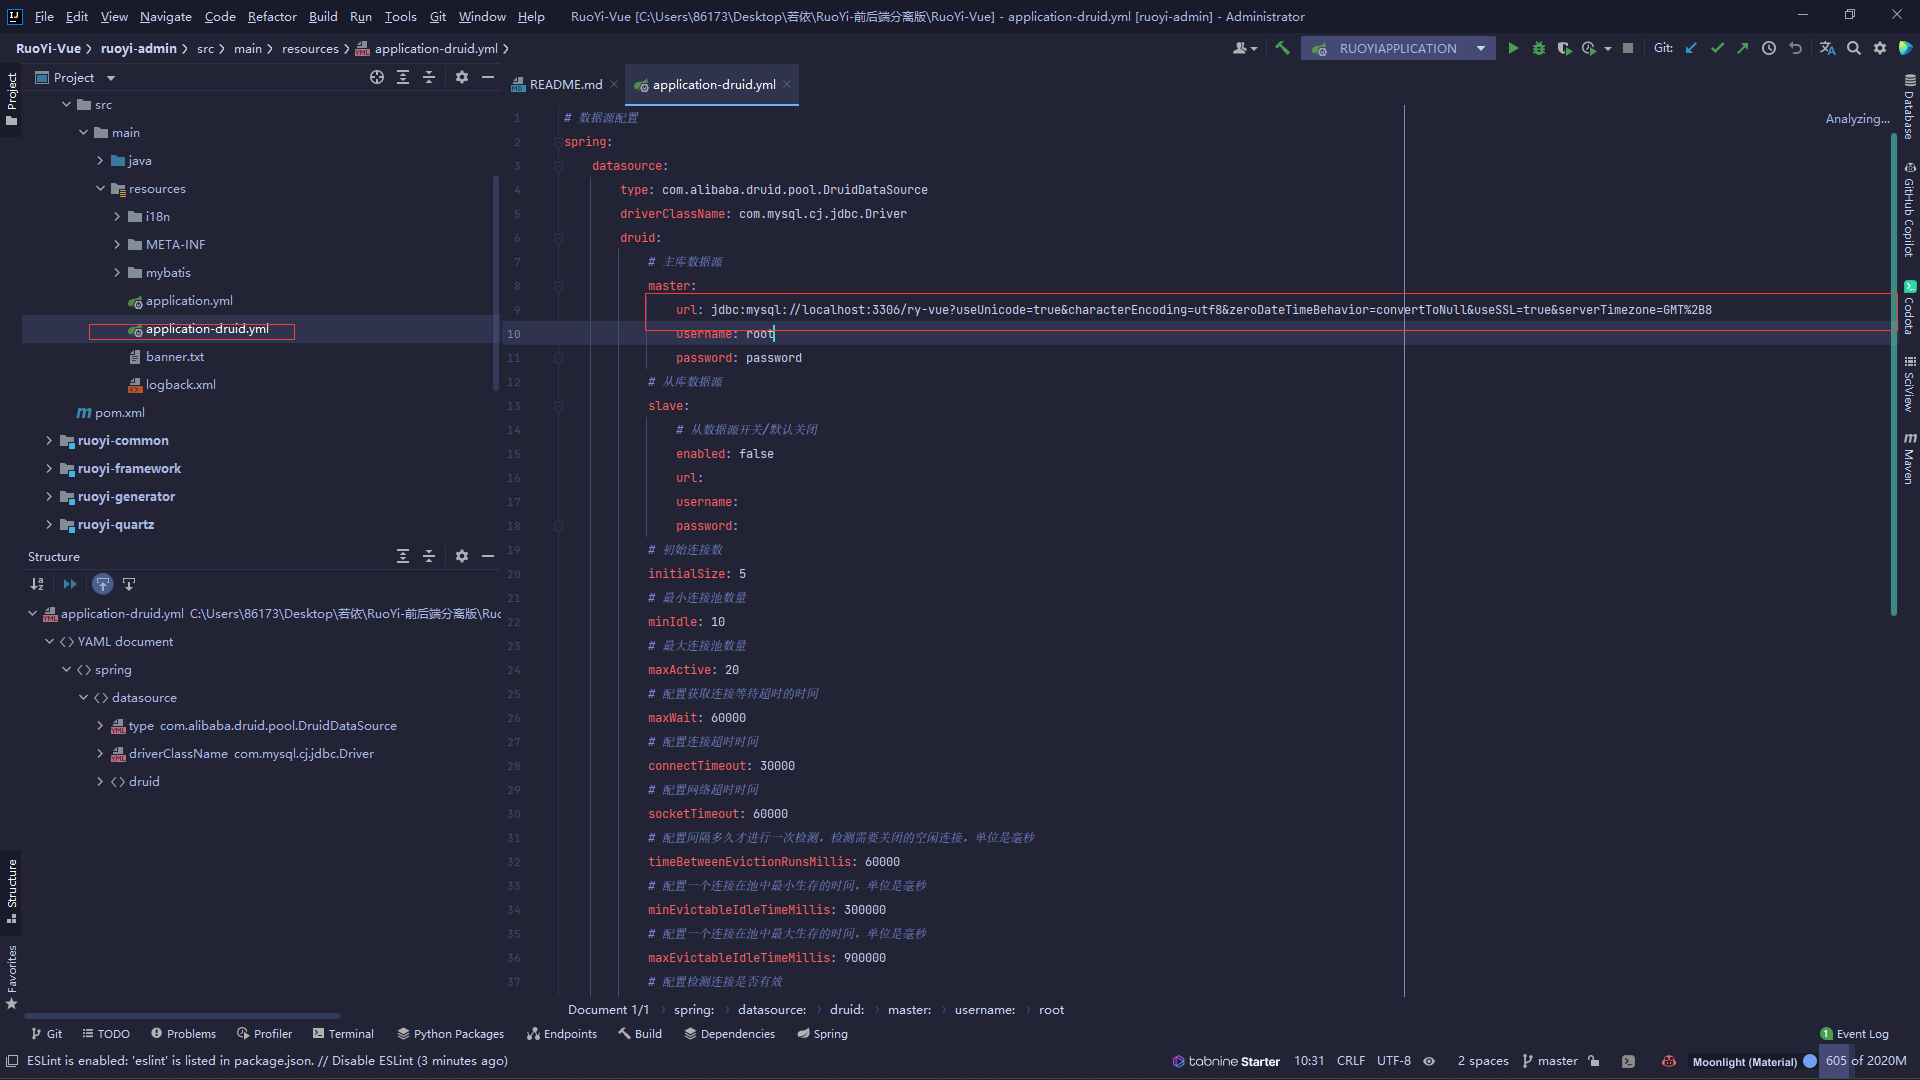Expand the ruoyi-common module
This screenshot has height=1080, width=1920.
click(49, 440)
